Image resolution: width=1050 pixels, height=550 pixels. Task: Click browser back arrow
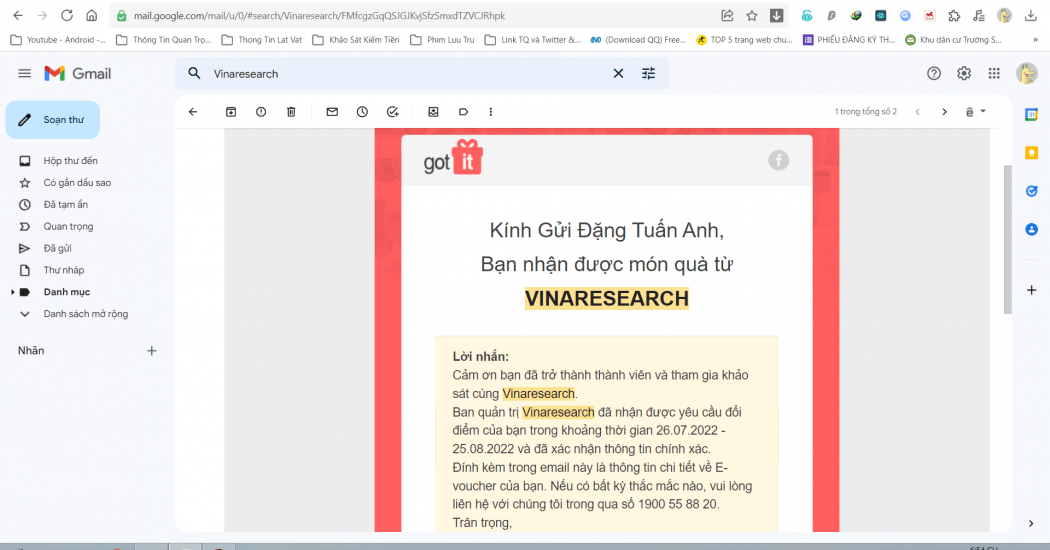[x=18, y=15]
